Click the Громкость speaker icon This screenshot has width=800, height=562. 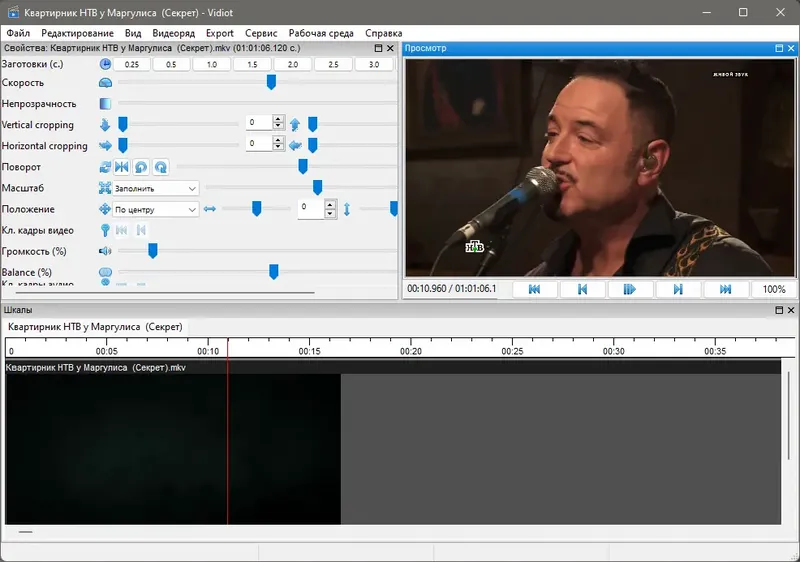105,251
